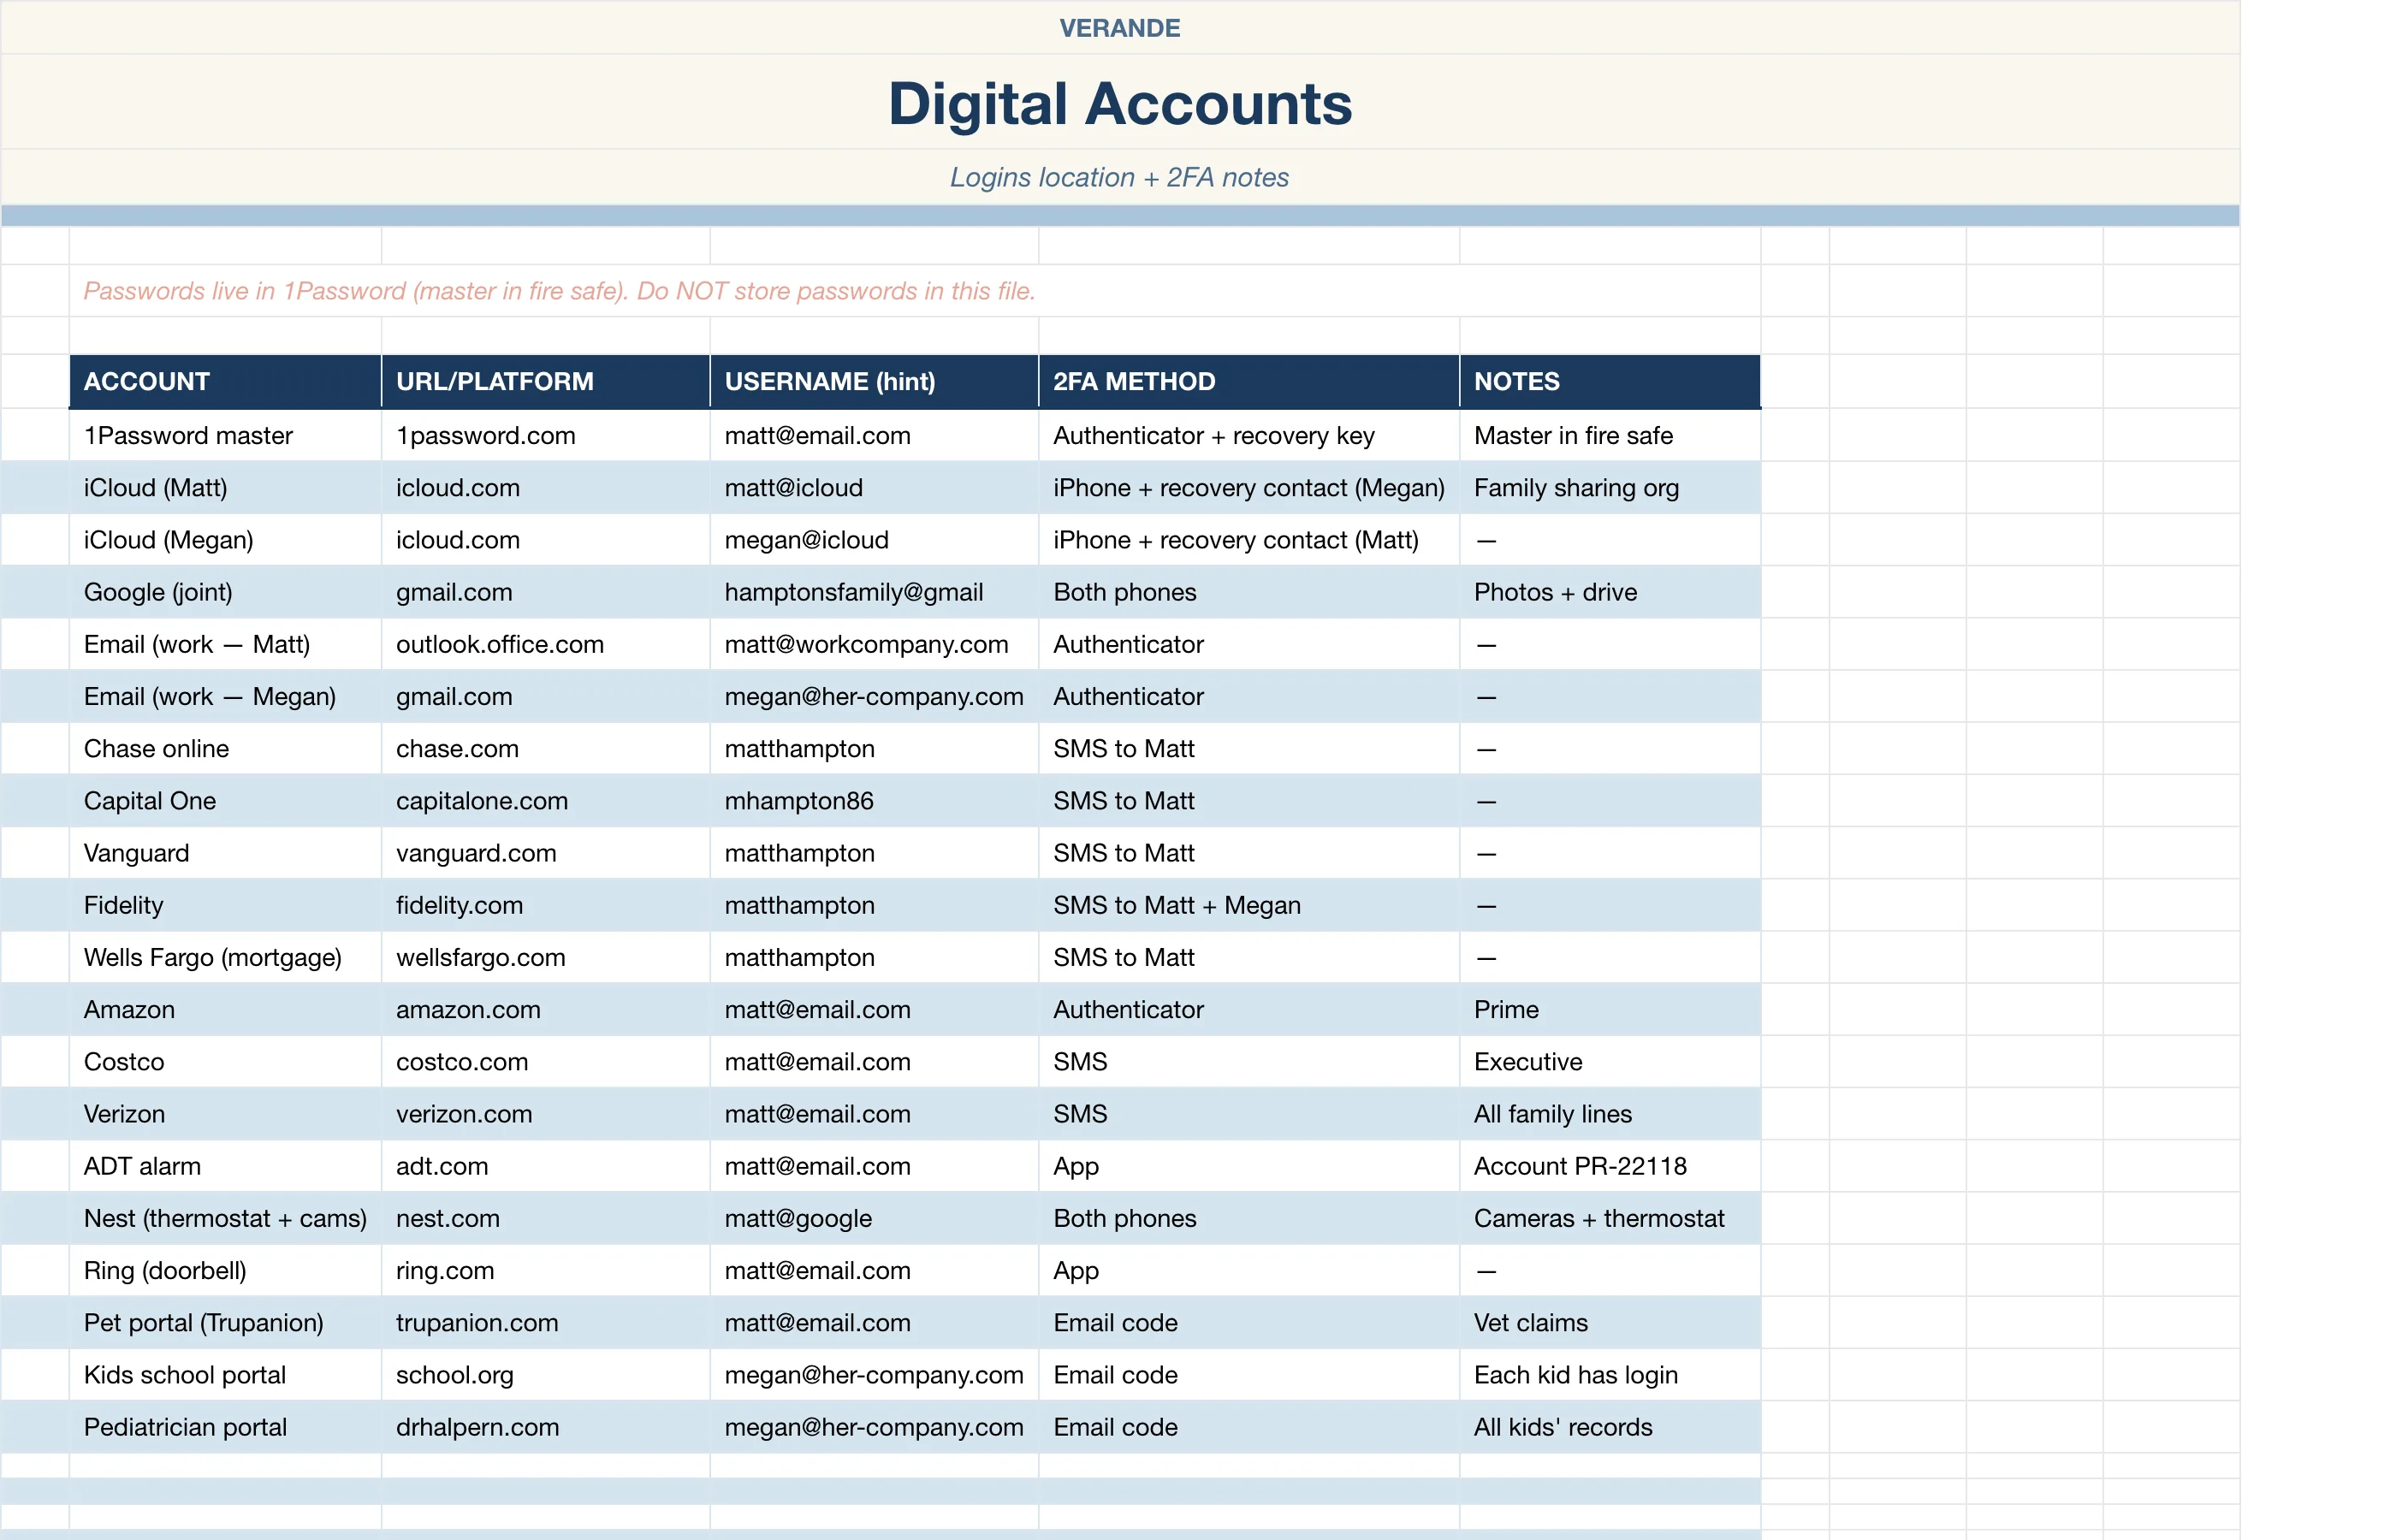Select the 'Logins location + 2FA notes' subtitle
This screenshot has height=1540, width=2396.
1119,177
